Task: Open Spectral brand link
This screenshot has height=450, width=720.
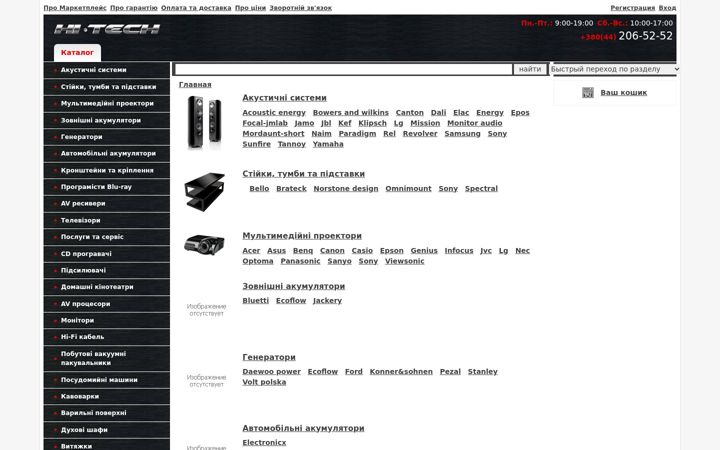Action: tap(481, 189)
